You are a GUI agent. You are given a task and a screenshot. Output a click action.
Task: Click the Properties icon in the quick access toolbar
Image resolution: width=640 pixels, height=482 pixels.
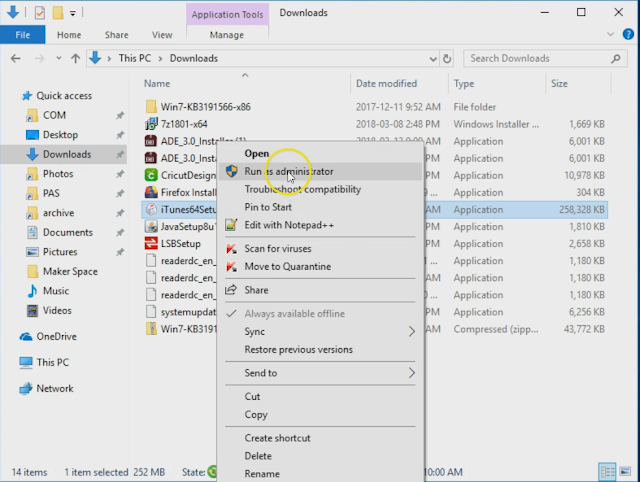40,13
